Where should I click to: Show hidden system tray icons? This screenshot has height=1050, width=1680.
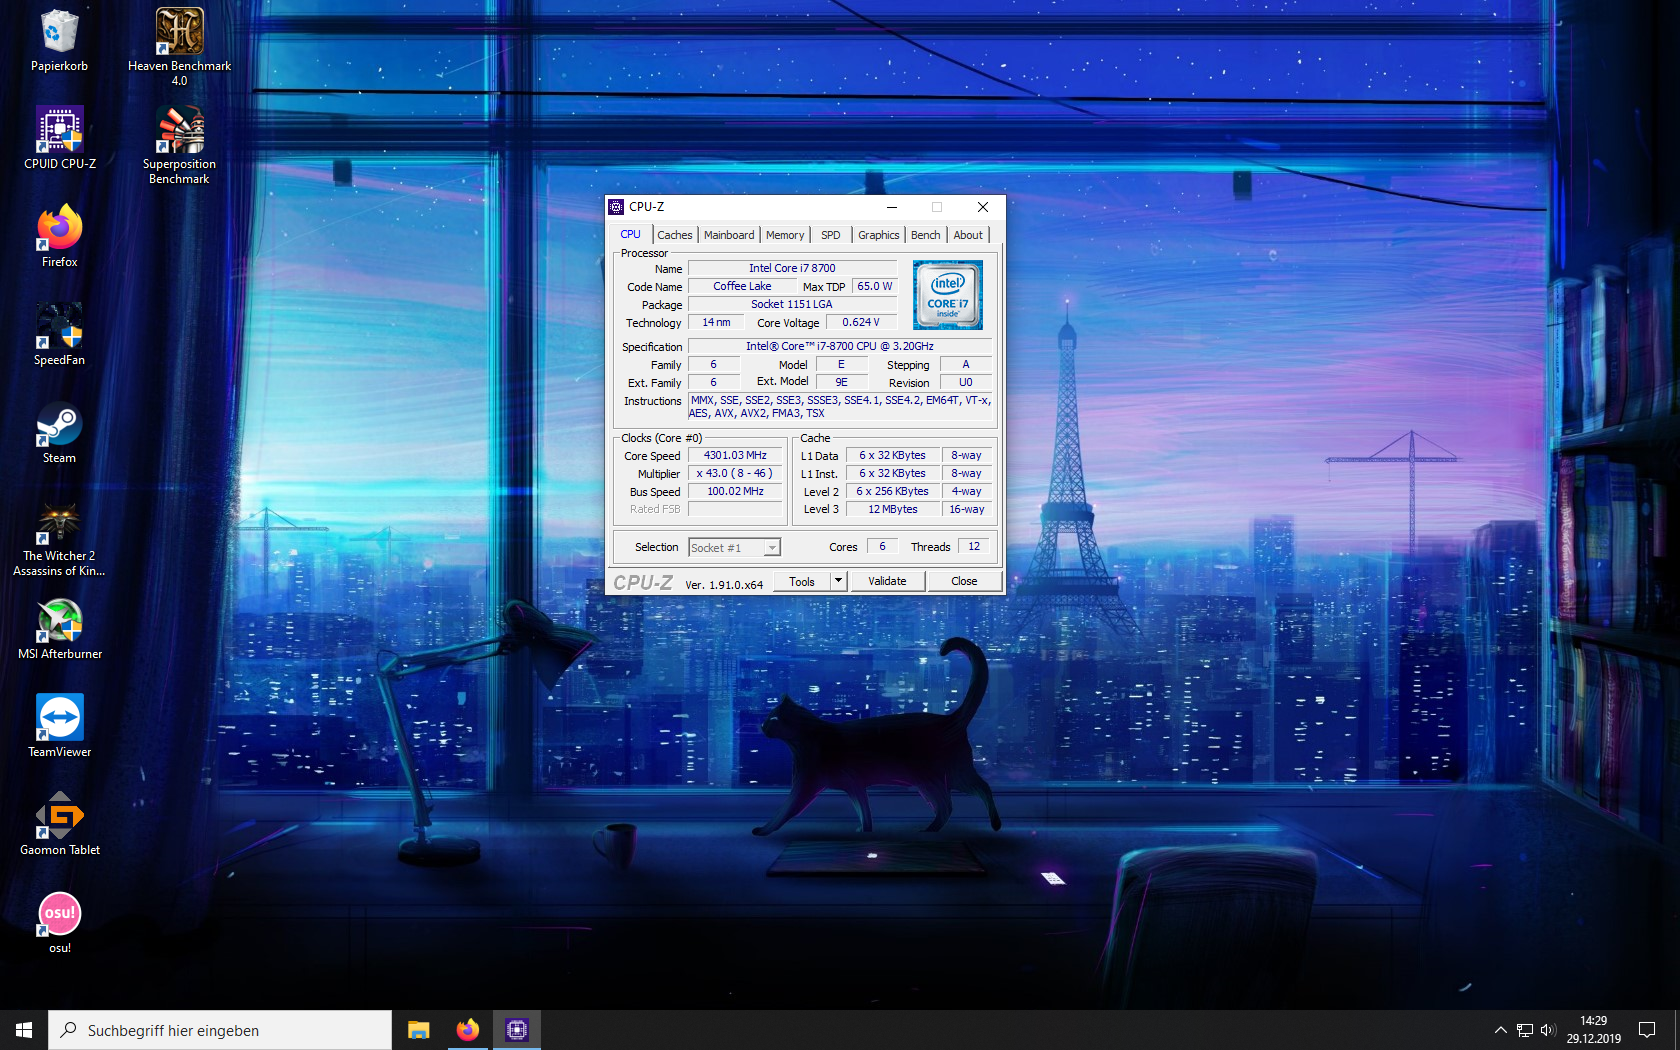tap(1500, 1030)
